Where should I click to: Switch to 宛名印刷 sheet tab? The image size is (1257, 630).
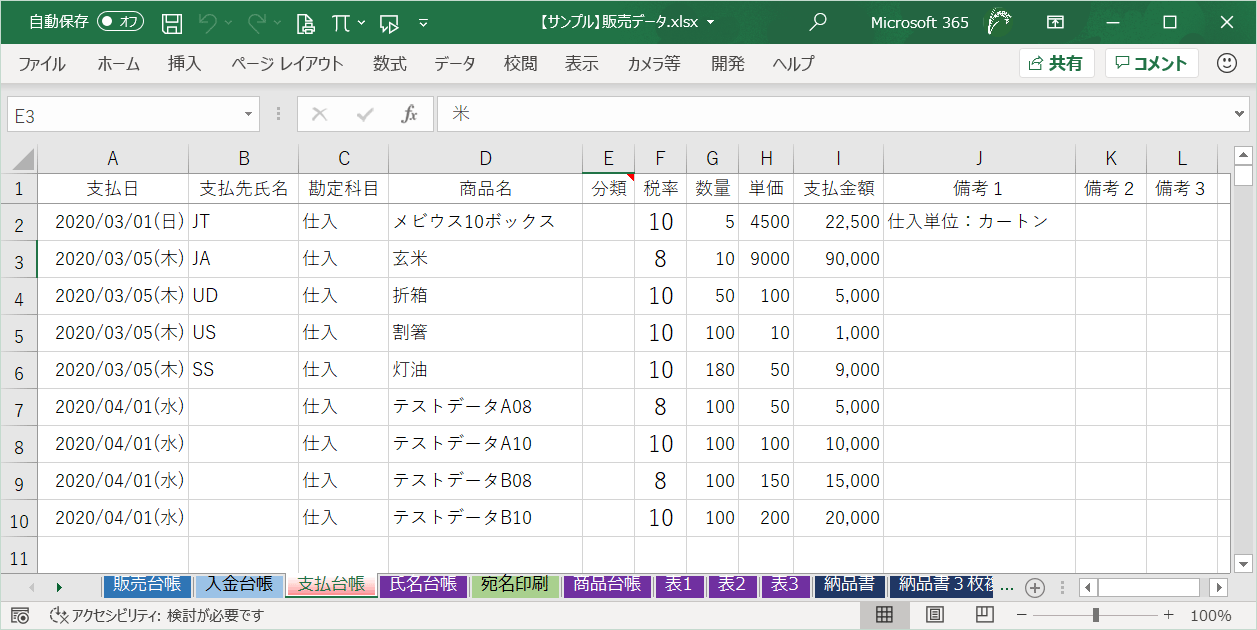pos(516,585)
